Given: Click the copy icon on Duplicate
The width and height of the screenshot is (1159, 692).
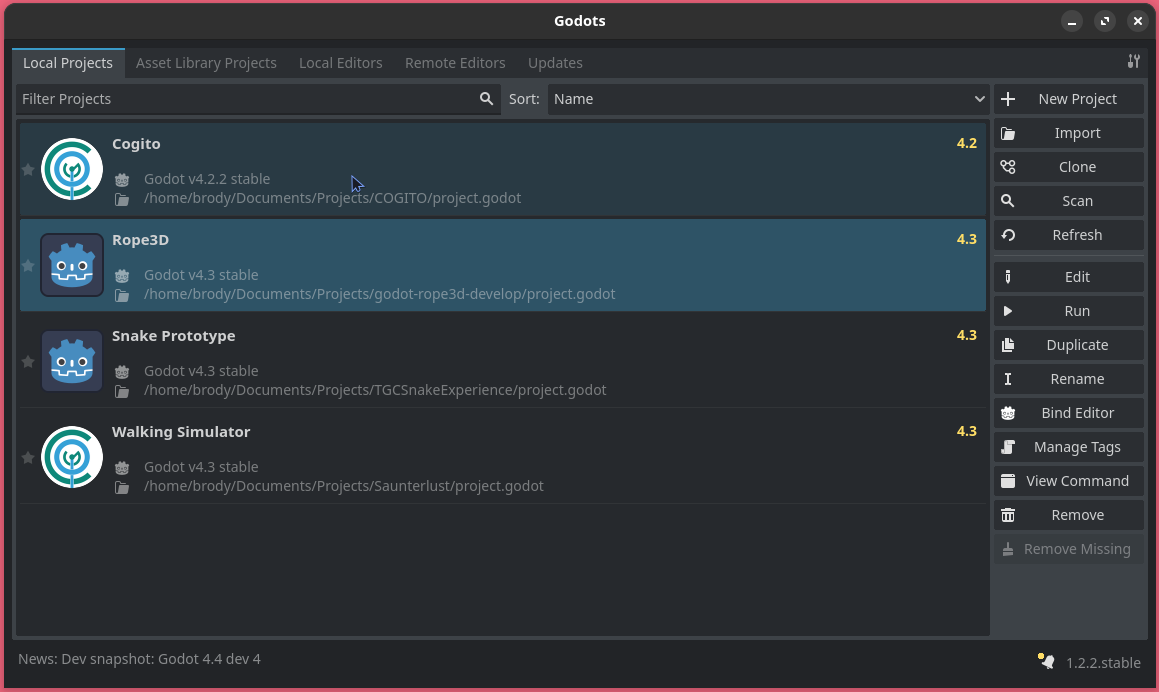Looking at the screenshot, I should pyautogui.click(x=1007, y=345).
